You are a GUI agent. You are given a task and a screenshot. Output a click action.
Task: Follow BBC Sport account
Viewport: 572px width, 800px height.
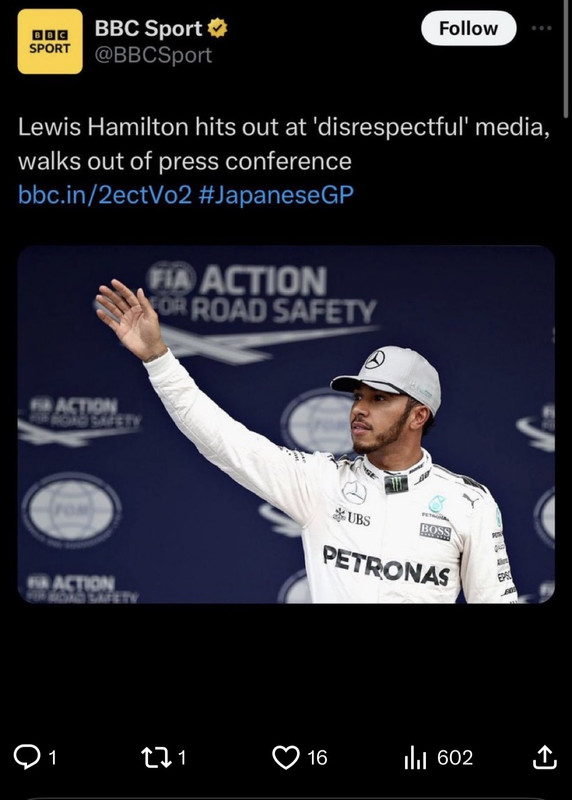click(x=468, y=29)
